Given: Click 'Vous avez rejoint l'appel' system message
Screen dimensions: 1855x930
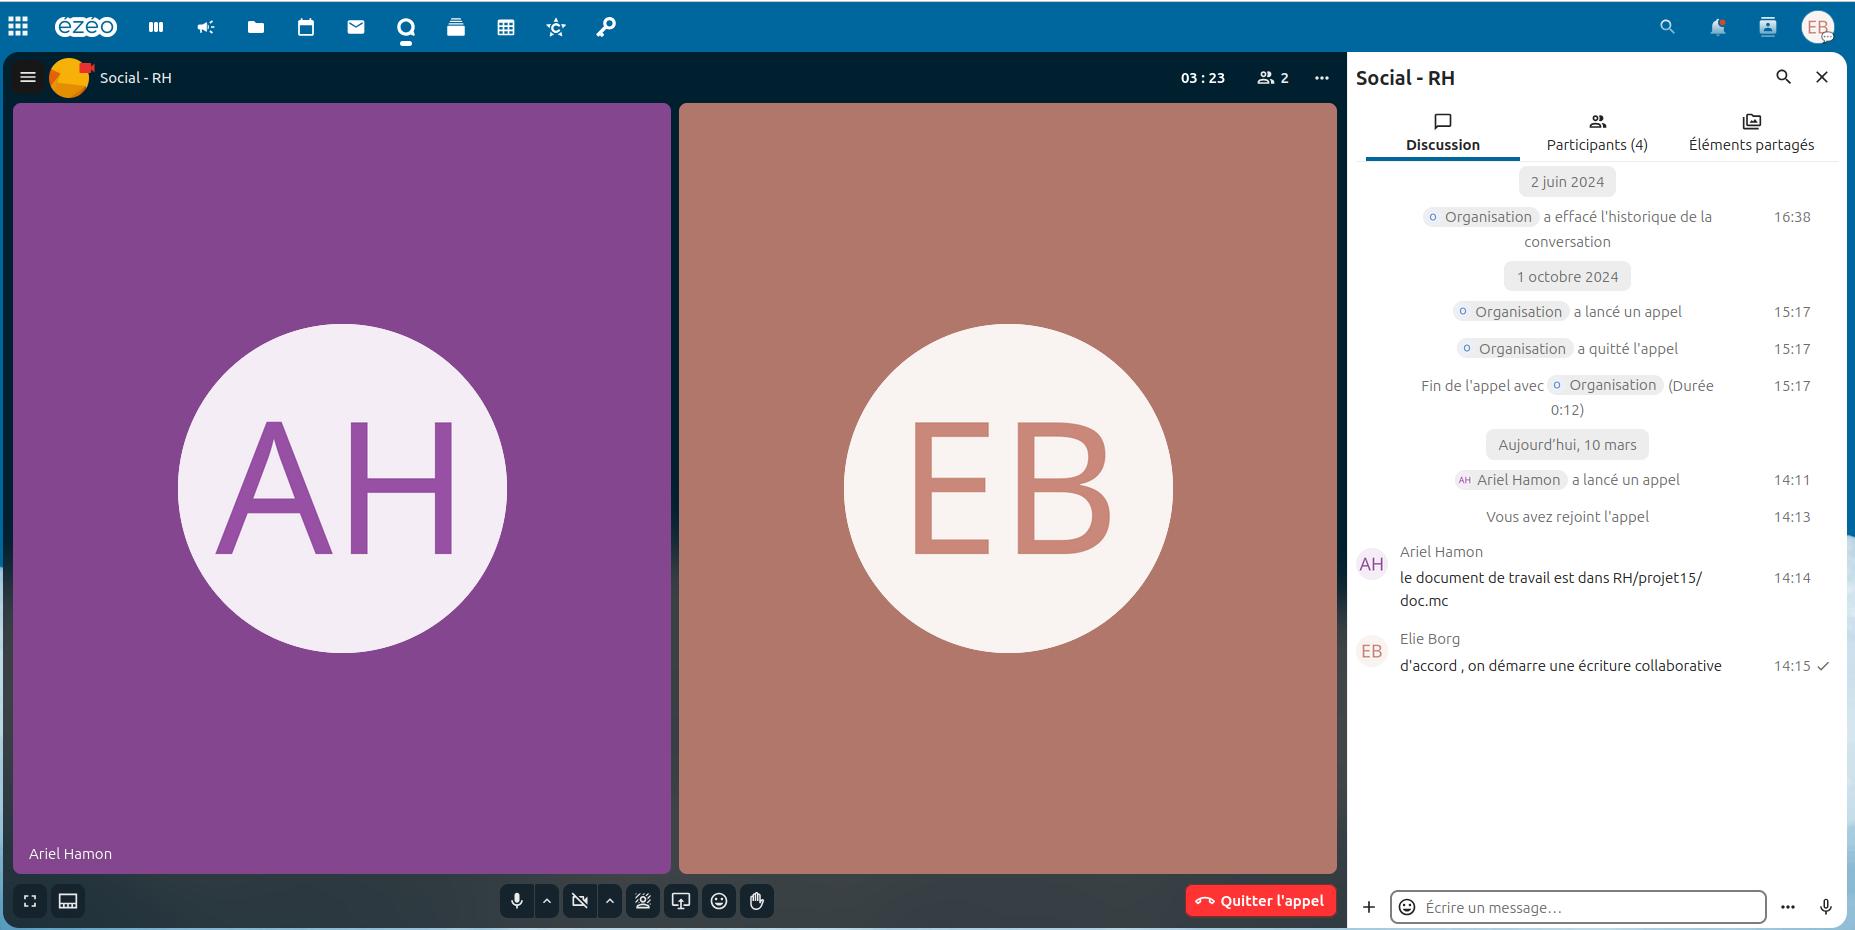Looking at the screenshot, I should [1567, 517].
